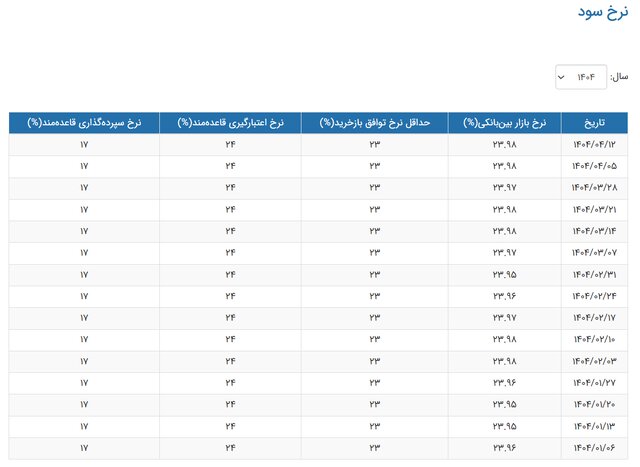Select the 'حداقل نرخ توافق بازخرید(%)' header

(375, 123)
